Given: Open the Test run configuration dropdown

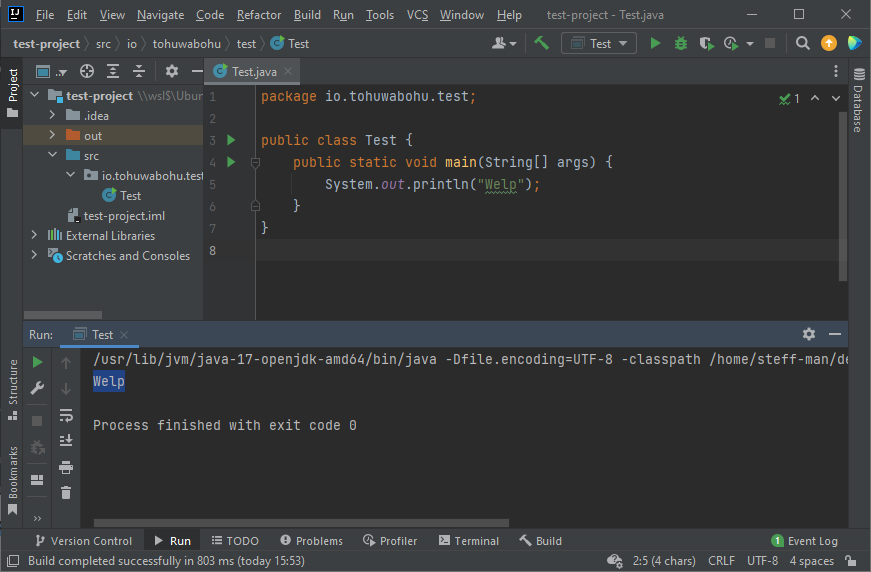Looking at the screenshot, I should pyautogui.click(x=599, y=43).
